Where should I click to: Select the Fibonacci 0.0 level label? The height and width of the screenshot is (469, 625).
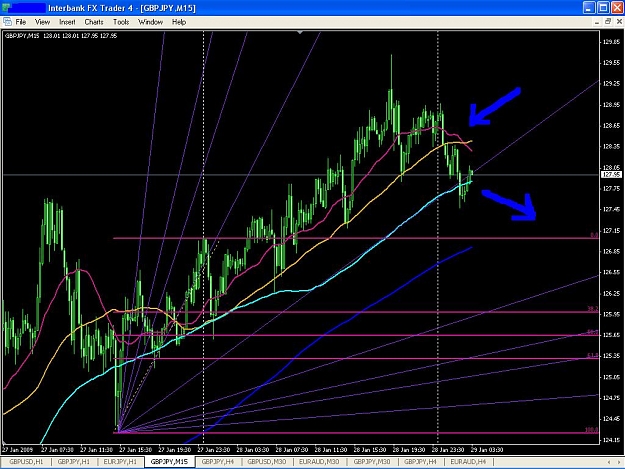[594, 235]
